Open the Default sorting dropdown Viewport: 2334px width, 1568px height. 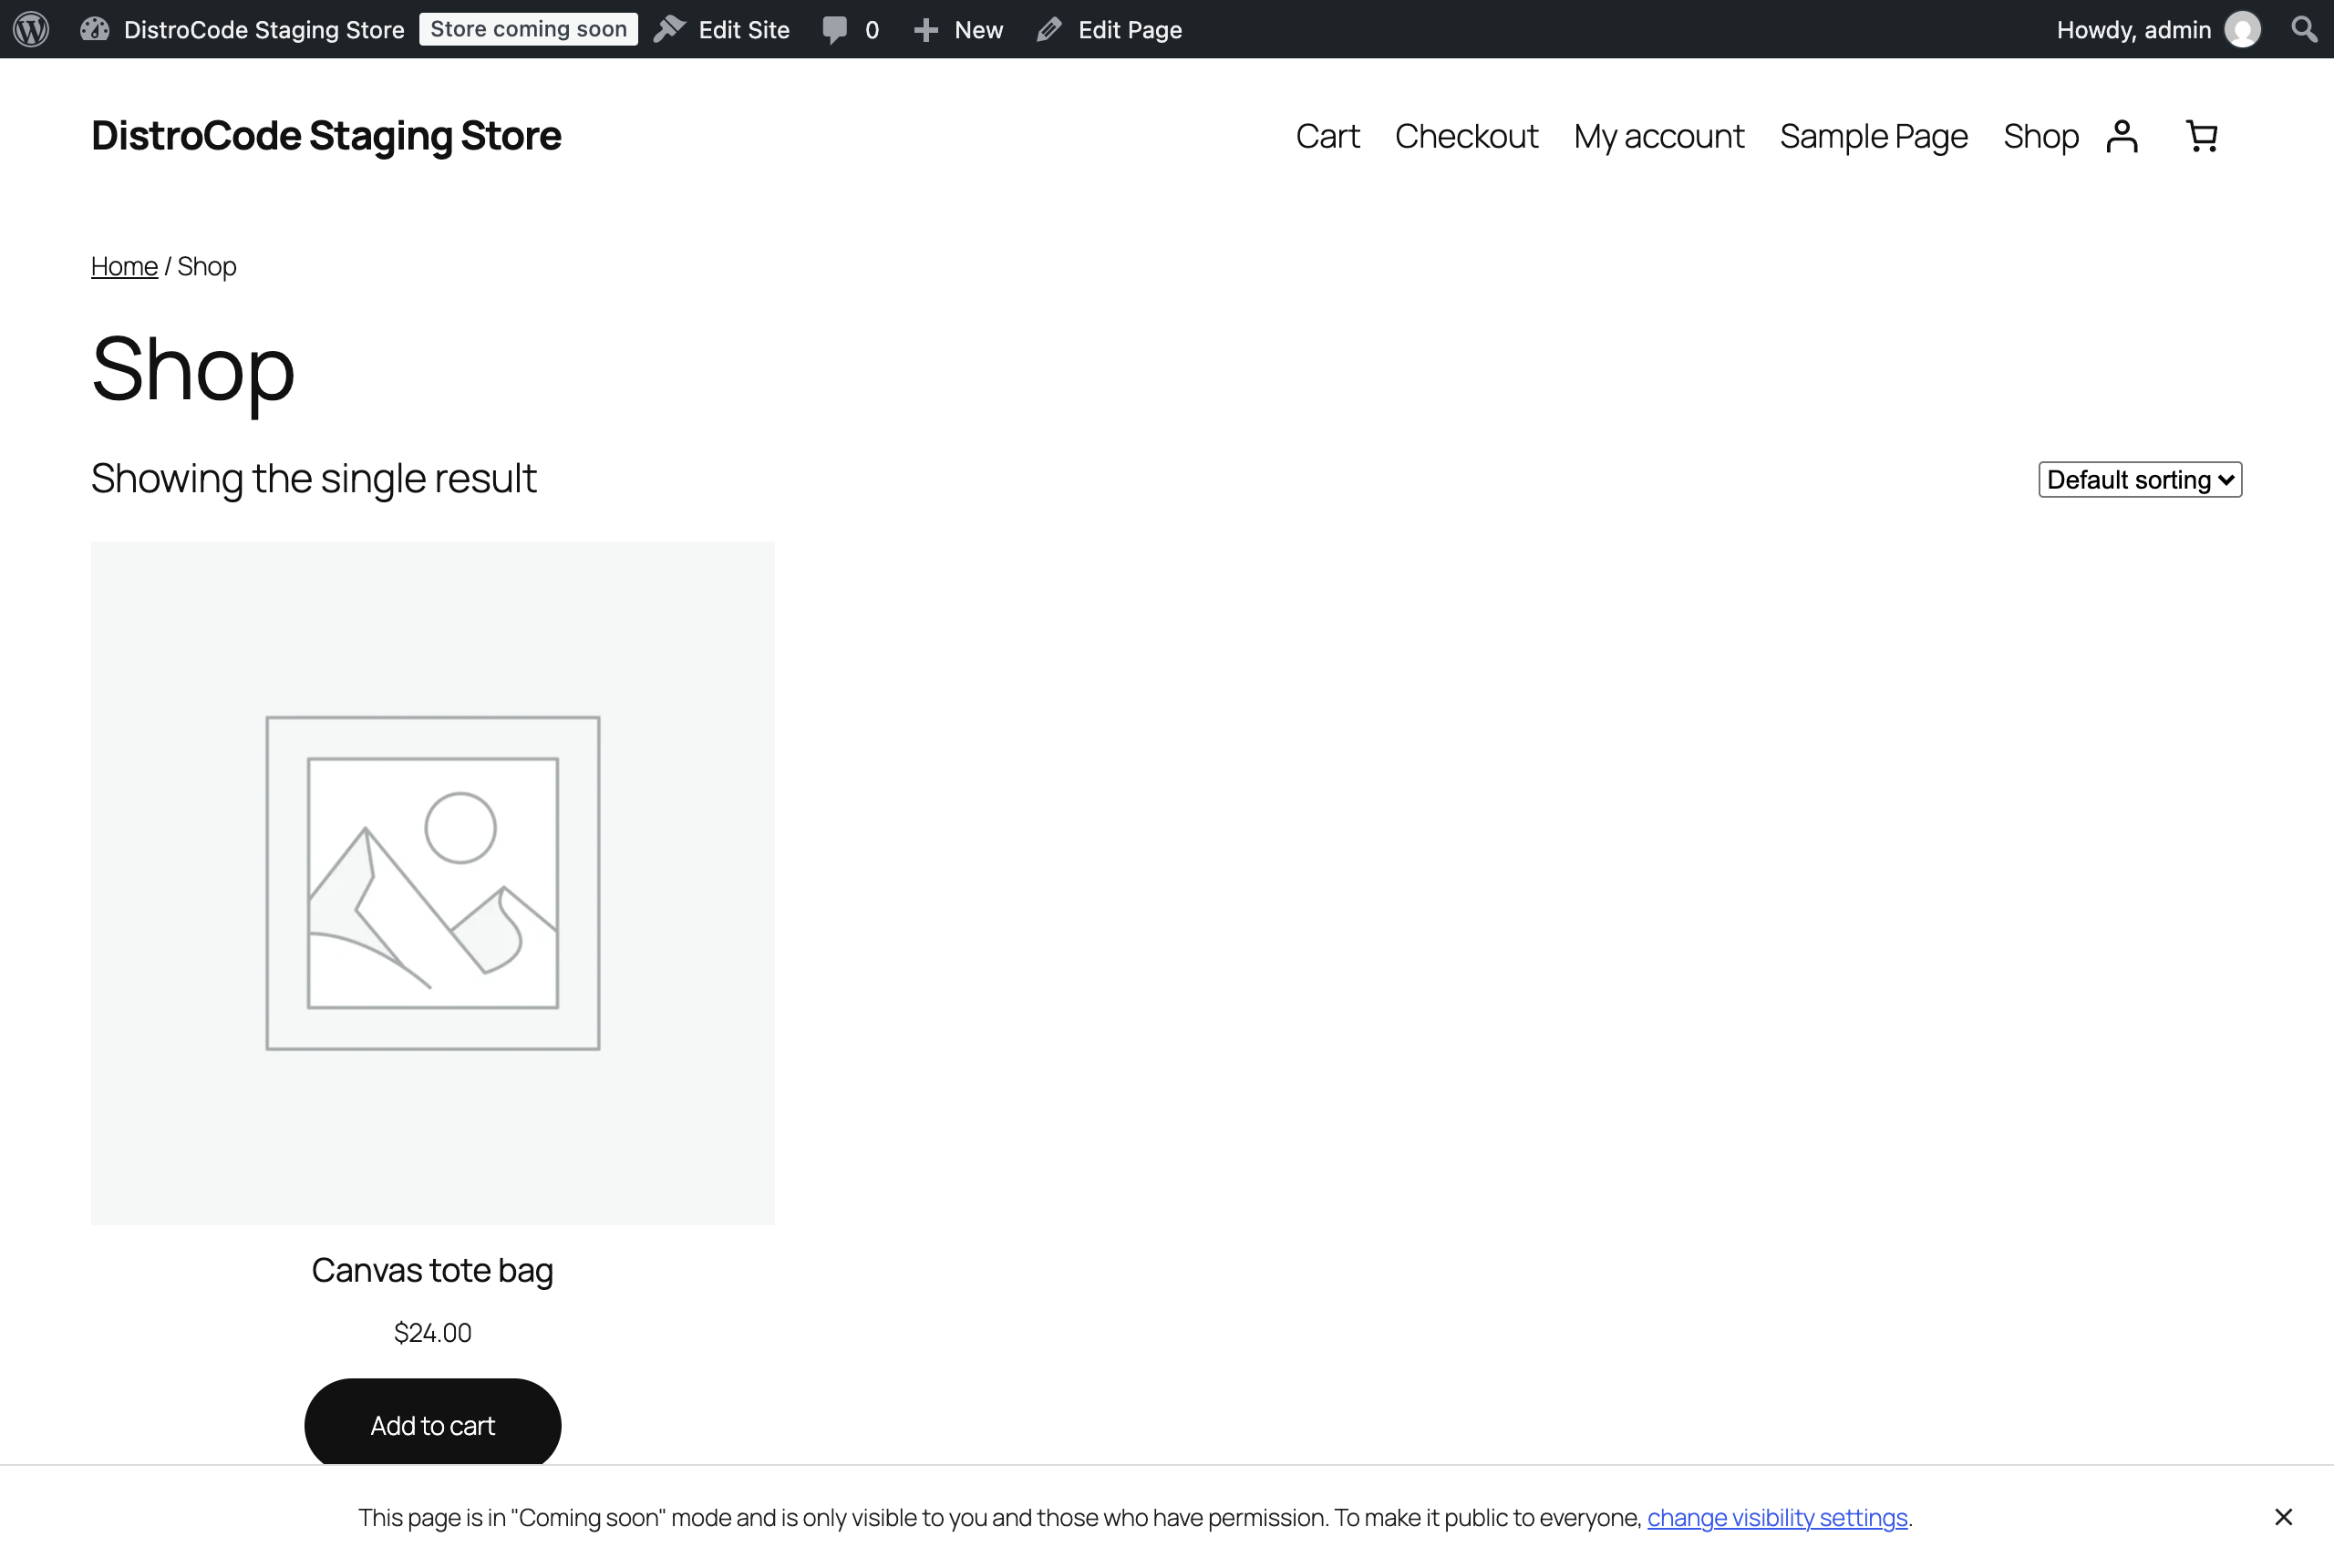point(2140,479)
